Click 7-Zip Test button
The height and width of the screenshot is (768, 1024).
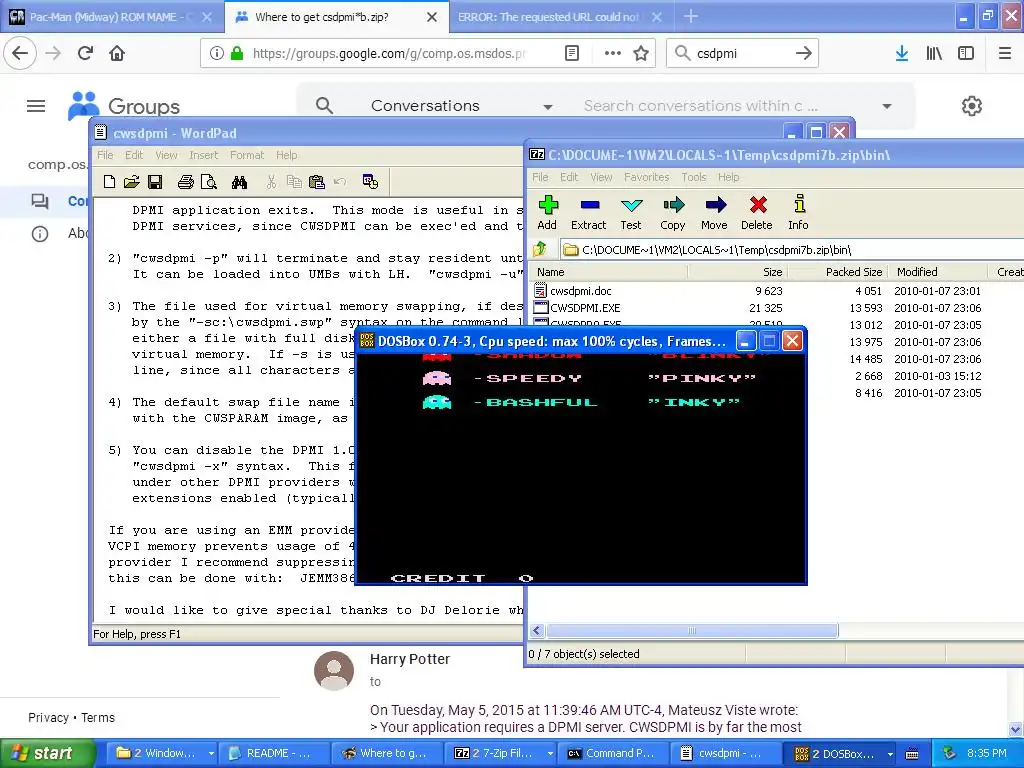tap(631, 213)
